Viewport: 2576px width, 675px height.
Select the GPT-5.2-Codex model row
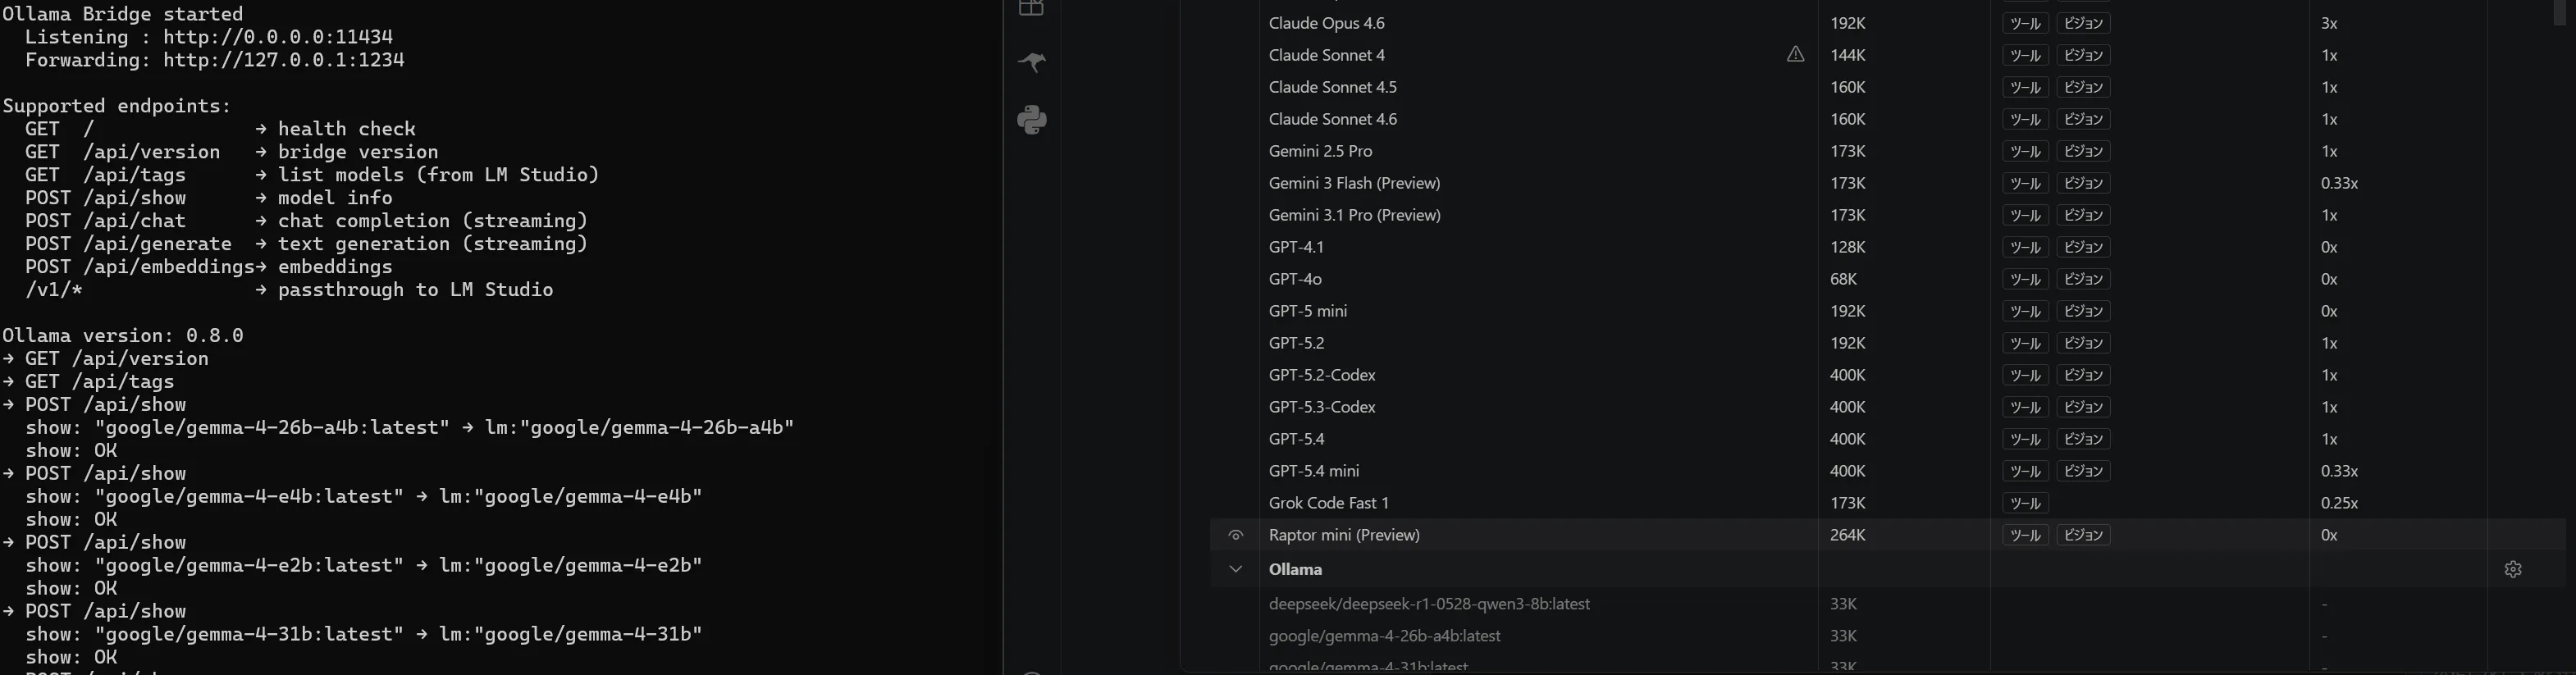pos(1322,375)
